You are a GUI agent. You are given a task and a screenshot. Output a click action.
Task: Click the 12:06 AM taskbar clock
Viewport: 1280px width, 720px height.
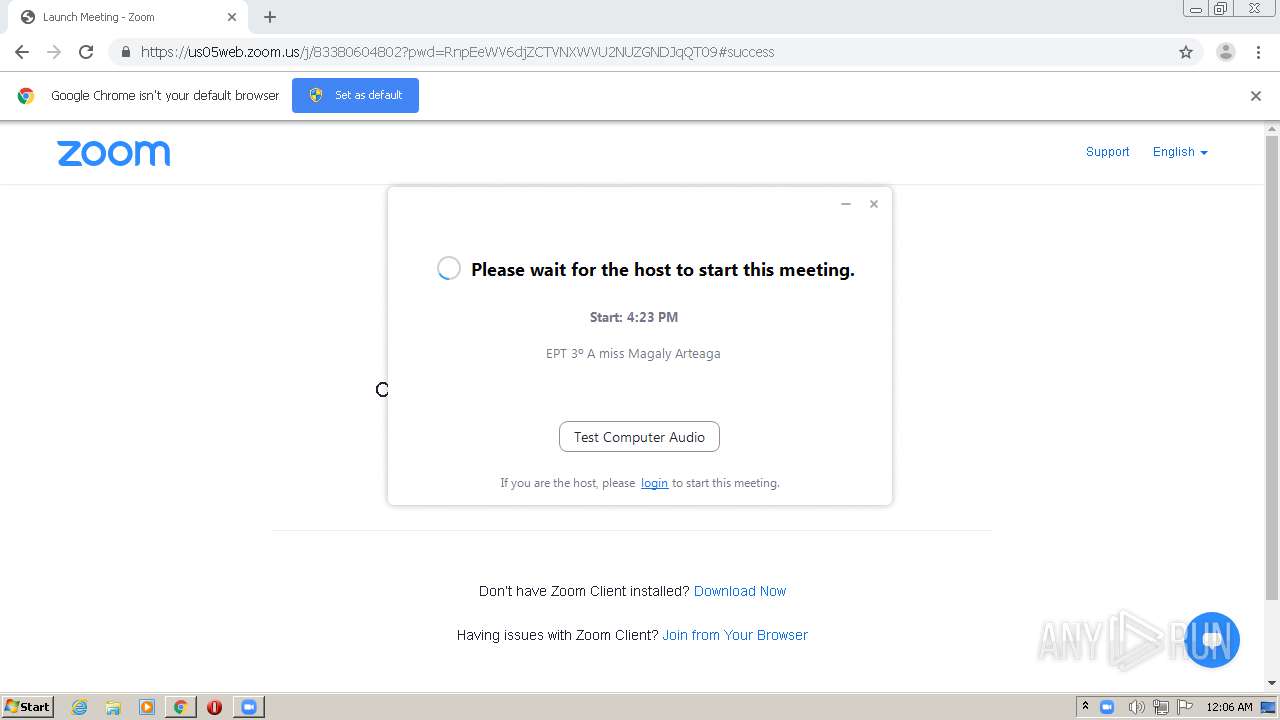(x=1229, y=707)
